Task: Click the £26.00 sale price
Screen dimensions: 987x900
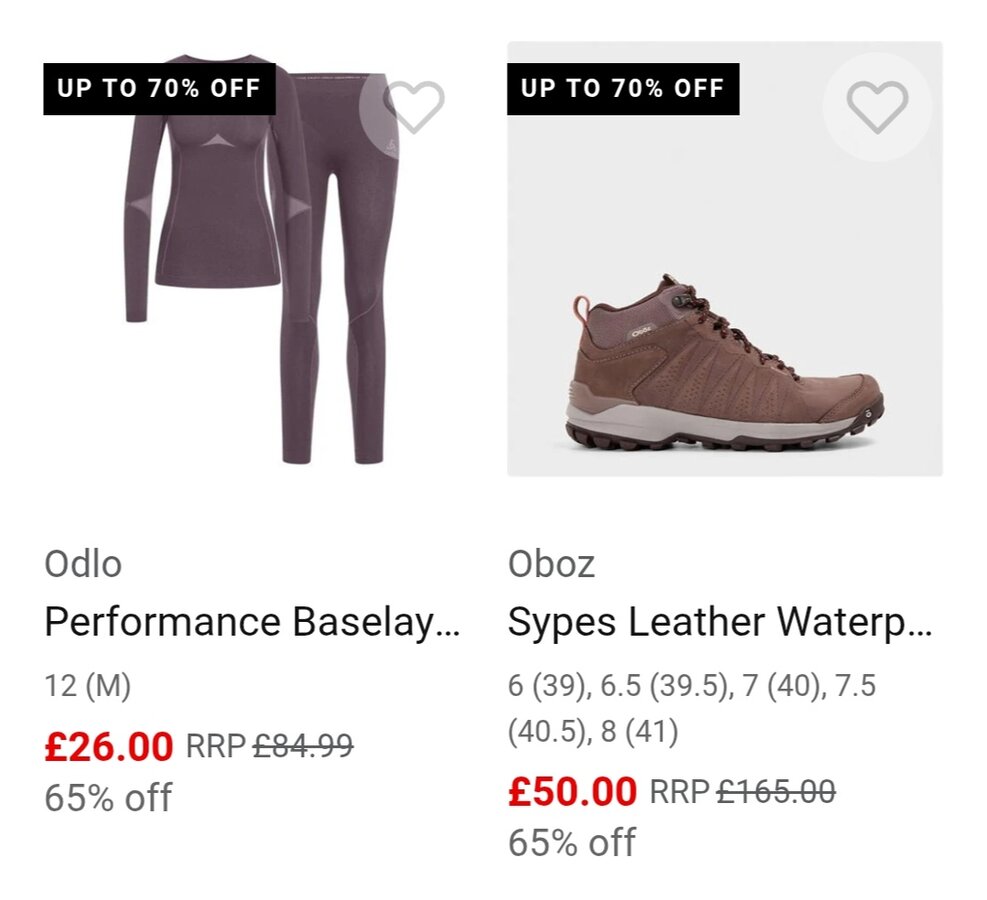Action: (x=109, y=745)
